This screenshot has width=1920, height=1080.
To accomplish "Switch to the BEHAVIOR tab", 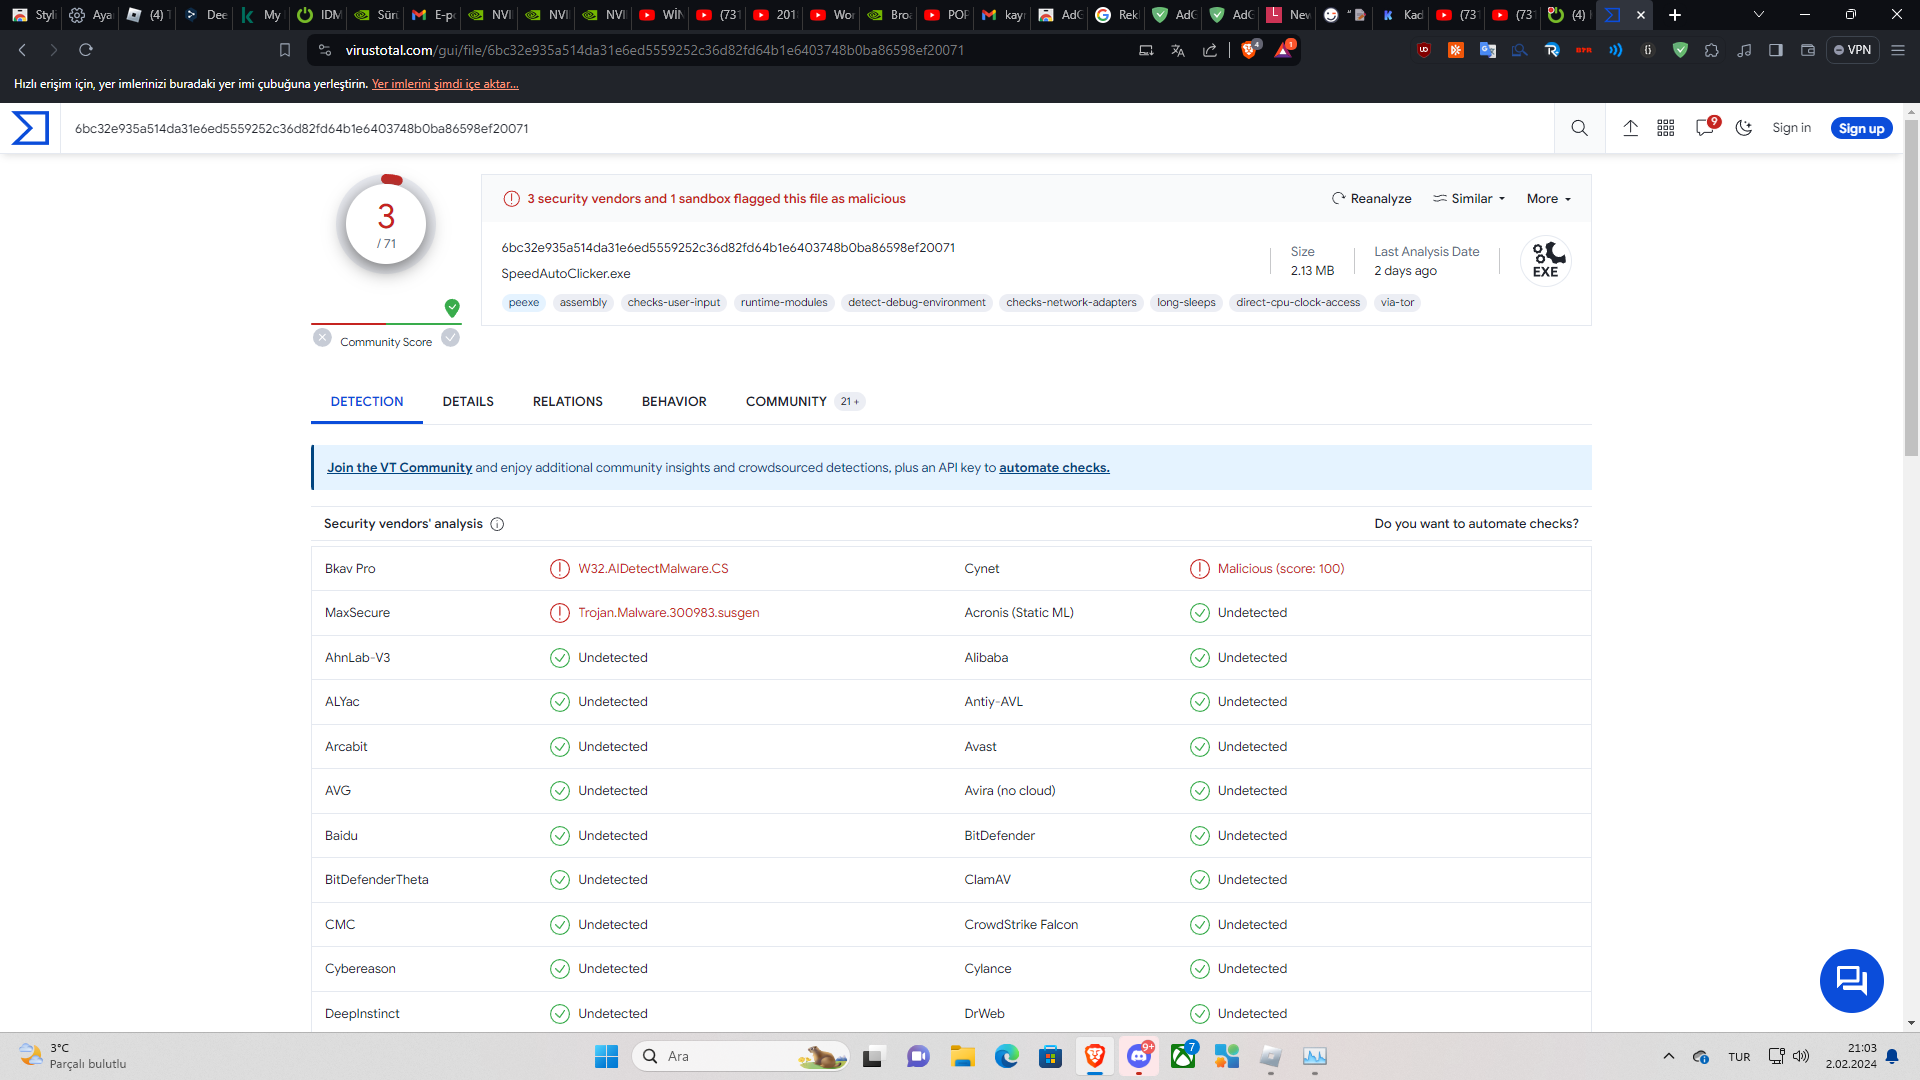I will pyautogui.click(x=674, y=402).
